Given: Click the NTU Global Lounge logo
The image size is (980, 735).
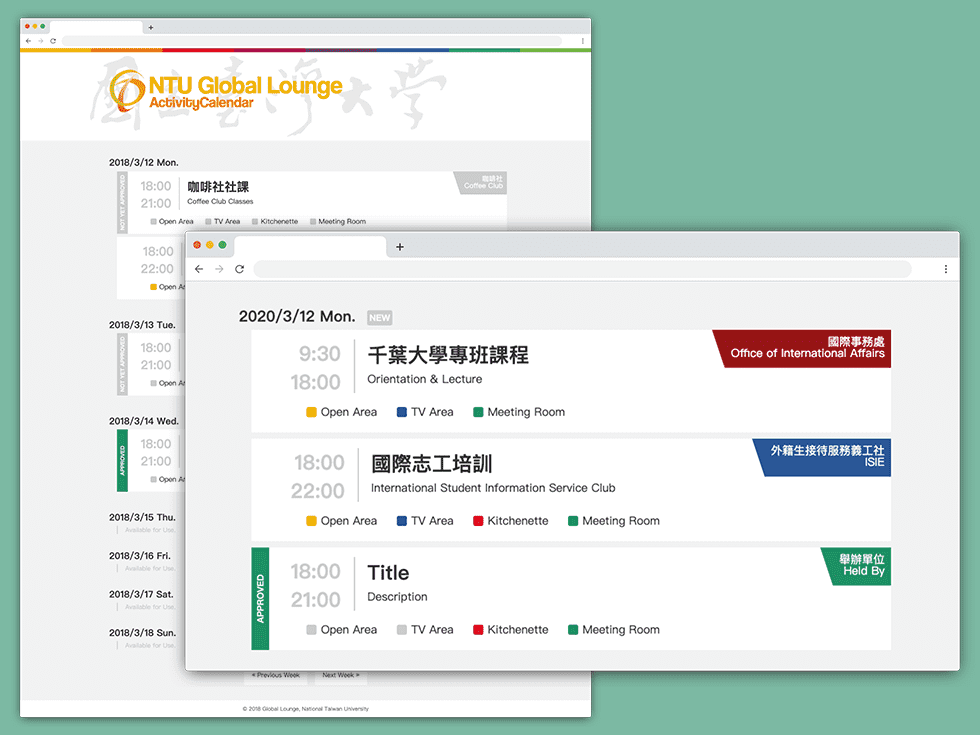Looking at the screenshot, I should (226, 91).
